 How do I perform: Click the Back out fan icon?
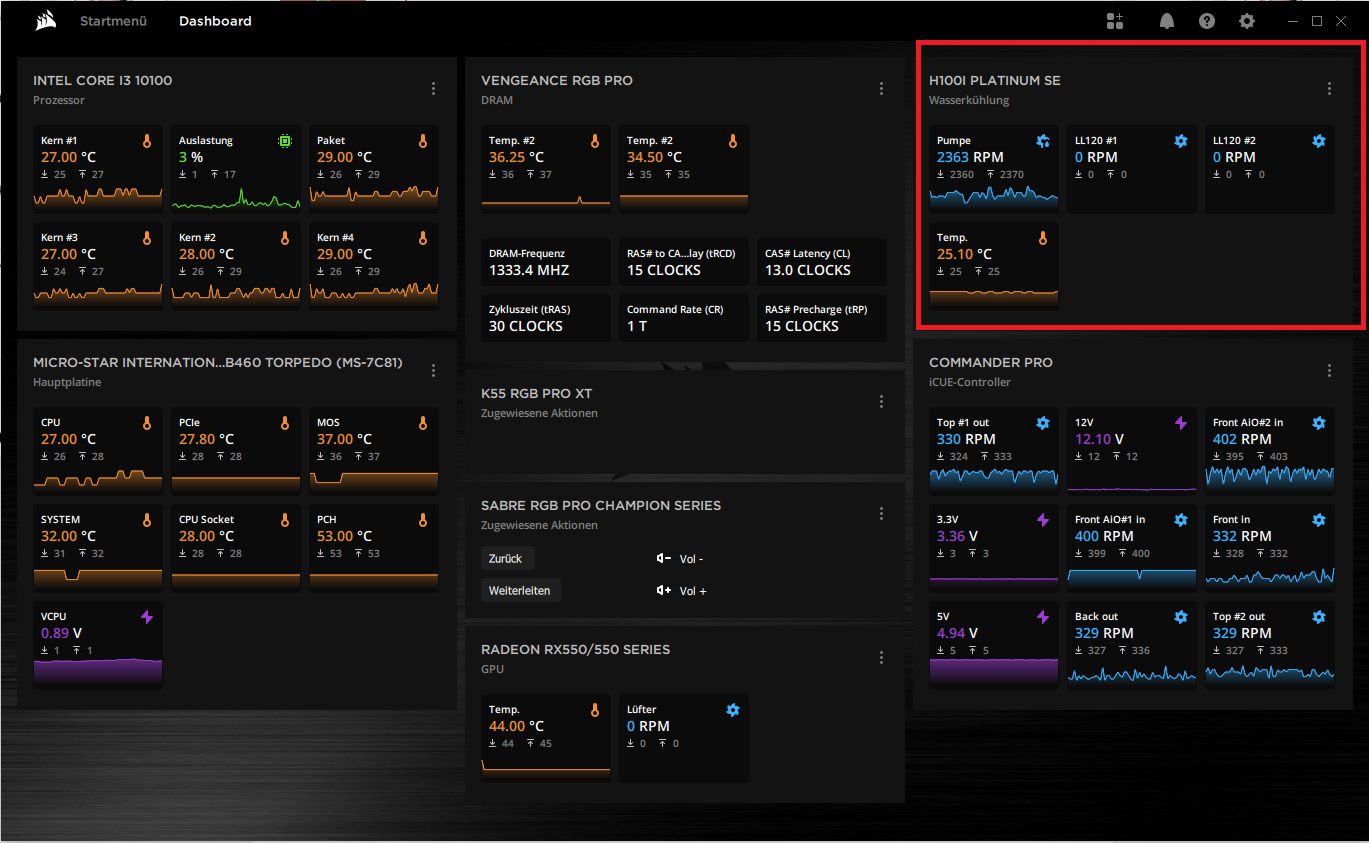pos(1181,617)
